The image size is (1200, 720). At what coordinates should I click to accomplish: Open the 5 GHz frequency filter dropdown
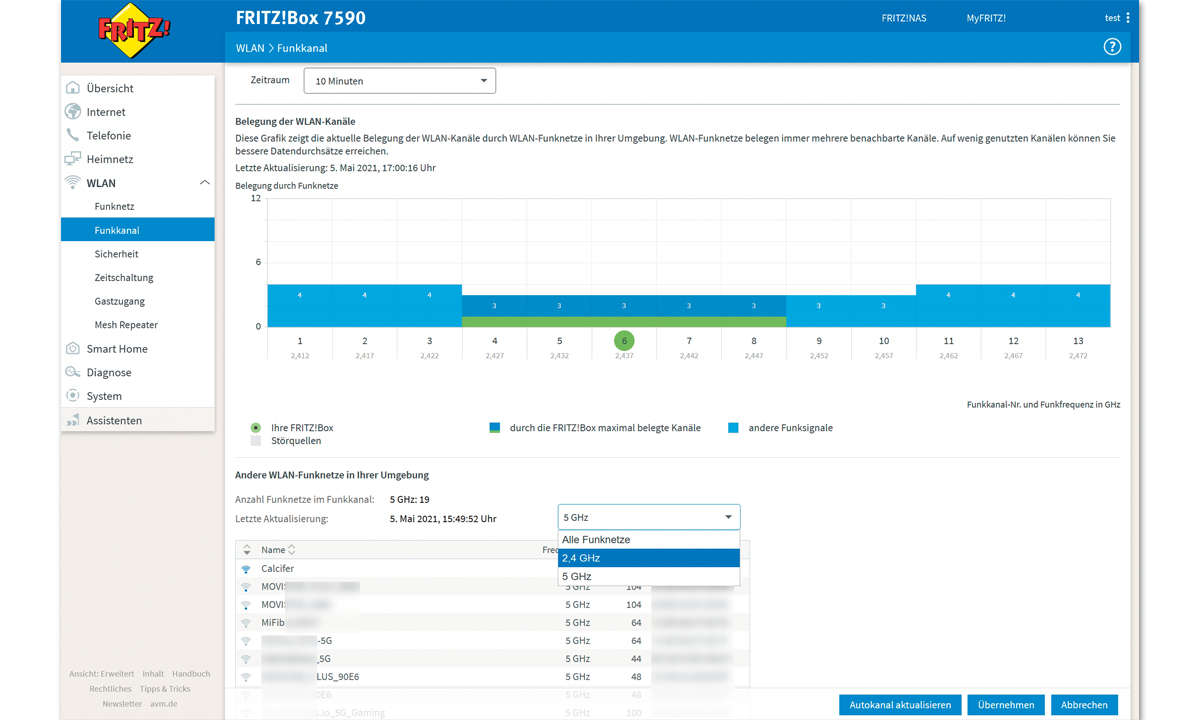[x=649, y=517]
